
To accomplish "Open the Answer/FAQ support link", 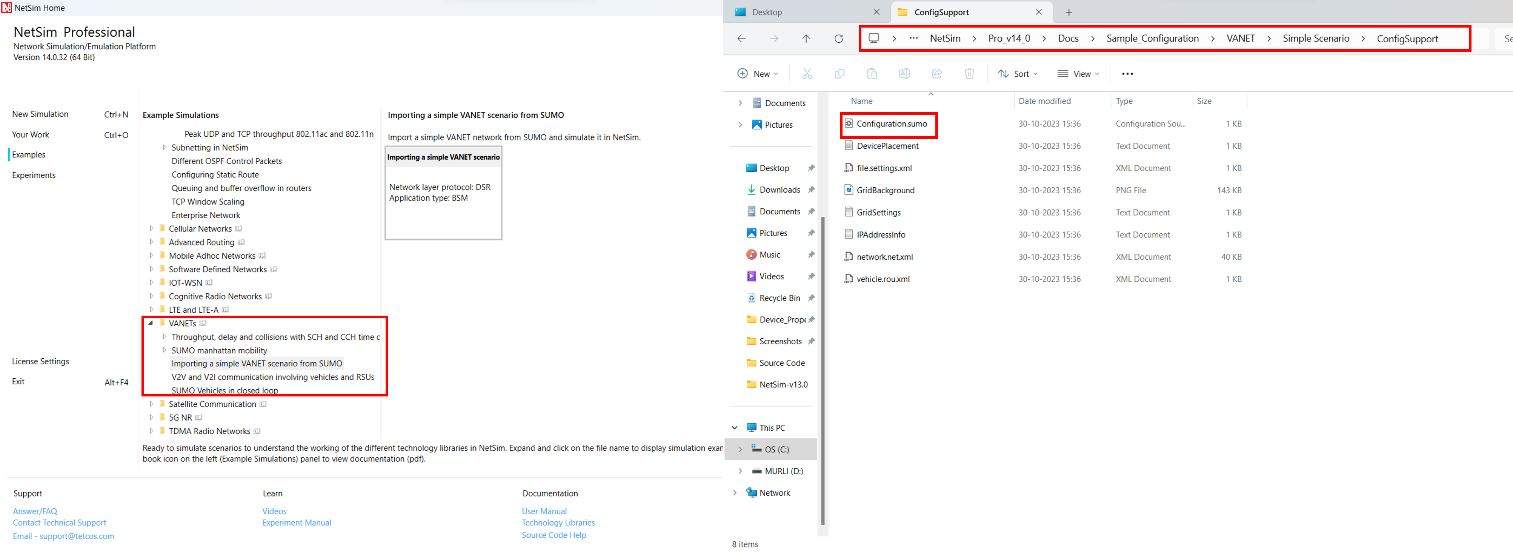I will 35,511.
